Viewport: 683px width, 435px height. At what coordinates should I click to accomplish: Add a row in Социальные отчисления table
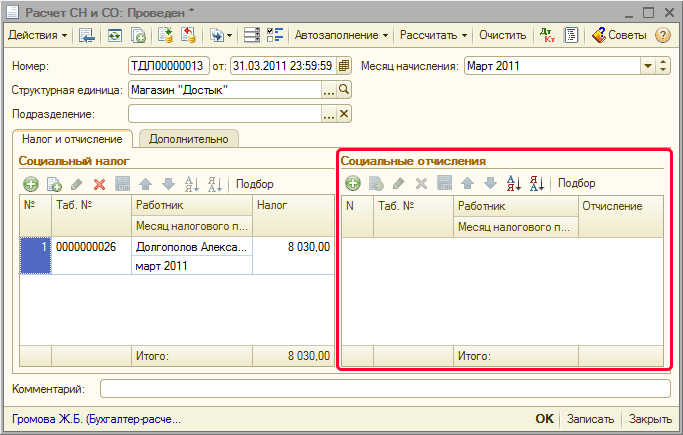352,183
